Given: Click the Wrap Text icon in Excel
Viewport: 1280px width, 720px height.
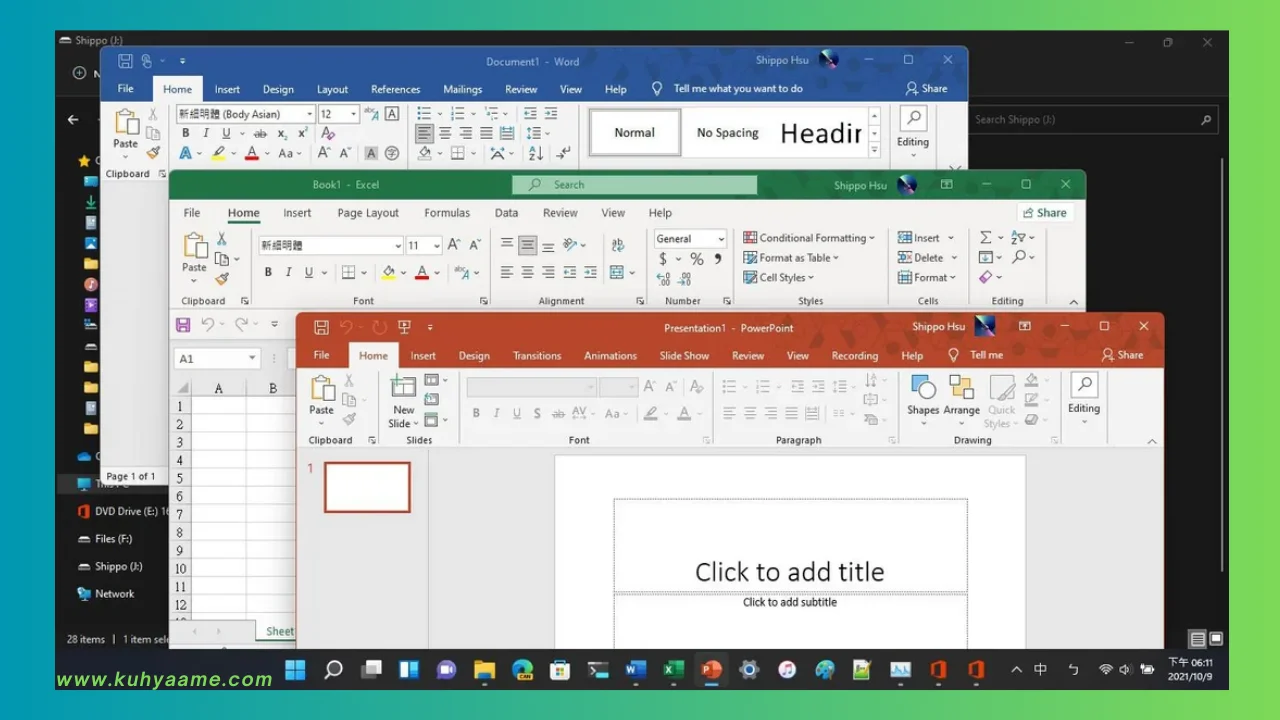Looking at the screenshot, I should coord(617,245).
